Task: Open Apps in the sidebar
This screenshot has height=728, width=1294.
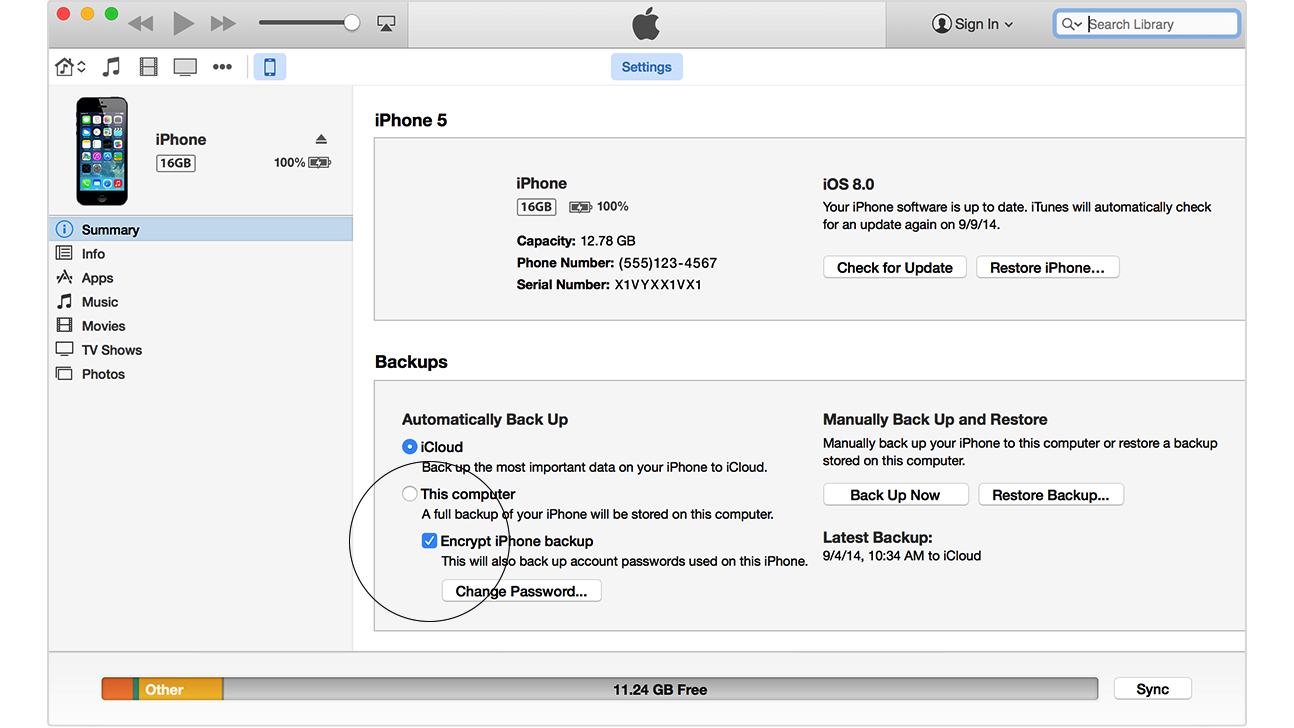Action: tap(200, 278)
